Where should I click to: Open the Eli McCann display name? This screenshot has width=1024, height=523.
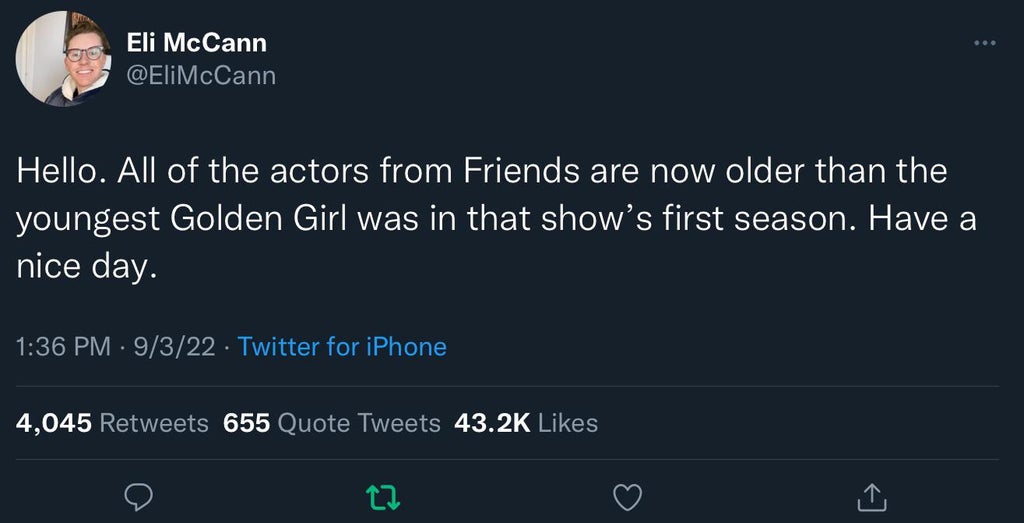(197, 43)
